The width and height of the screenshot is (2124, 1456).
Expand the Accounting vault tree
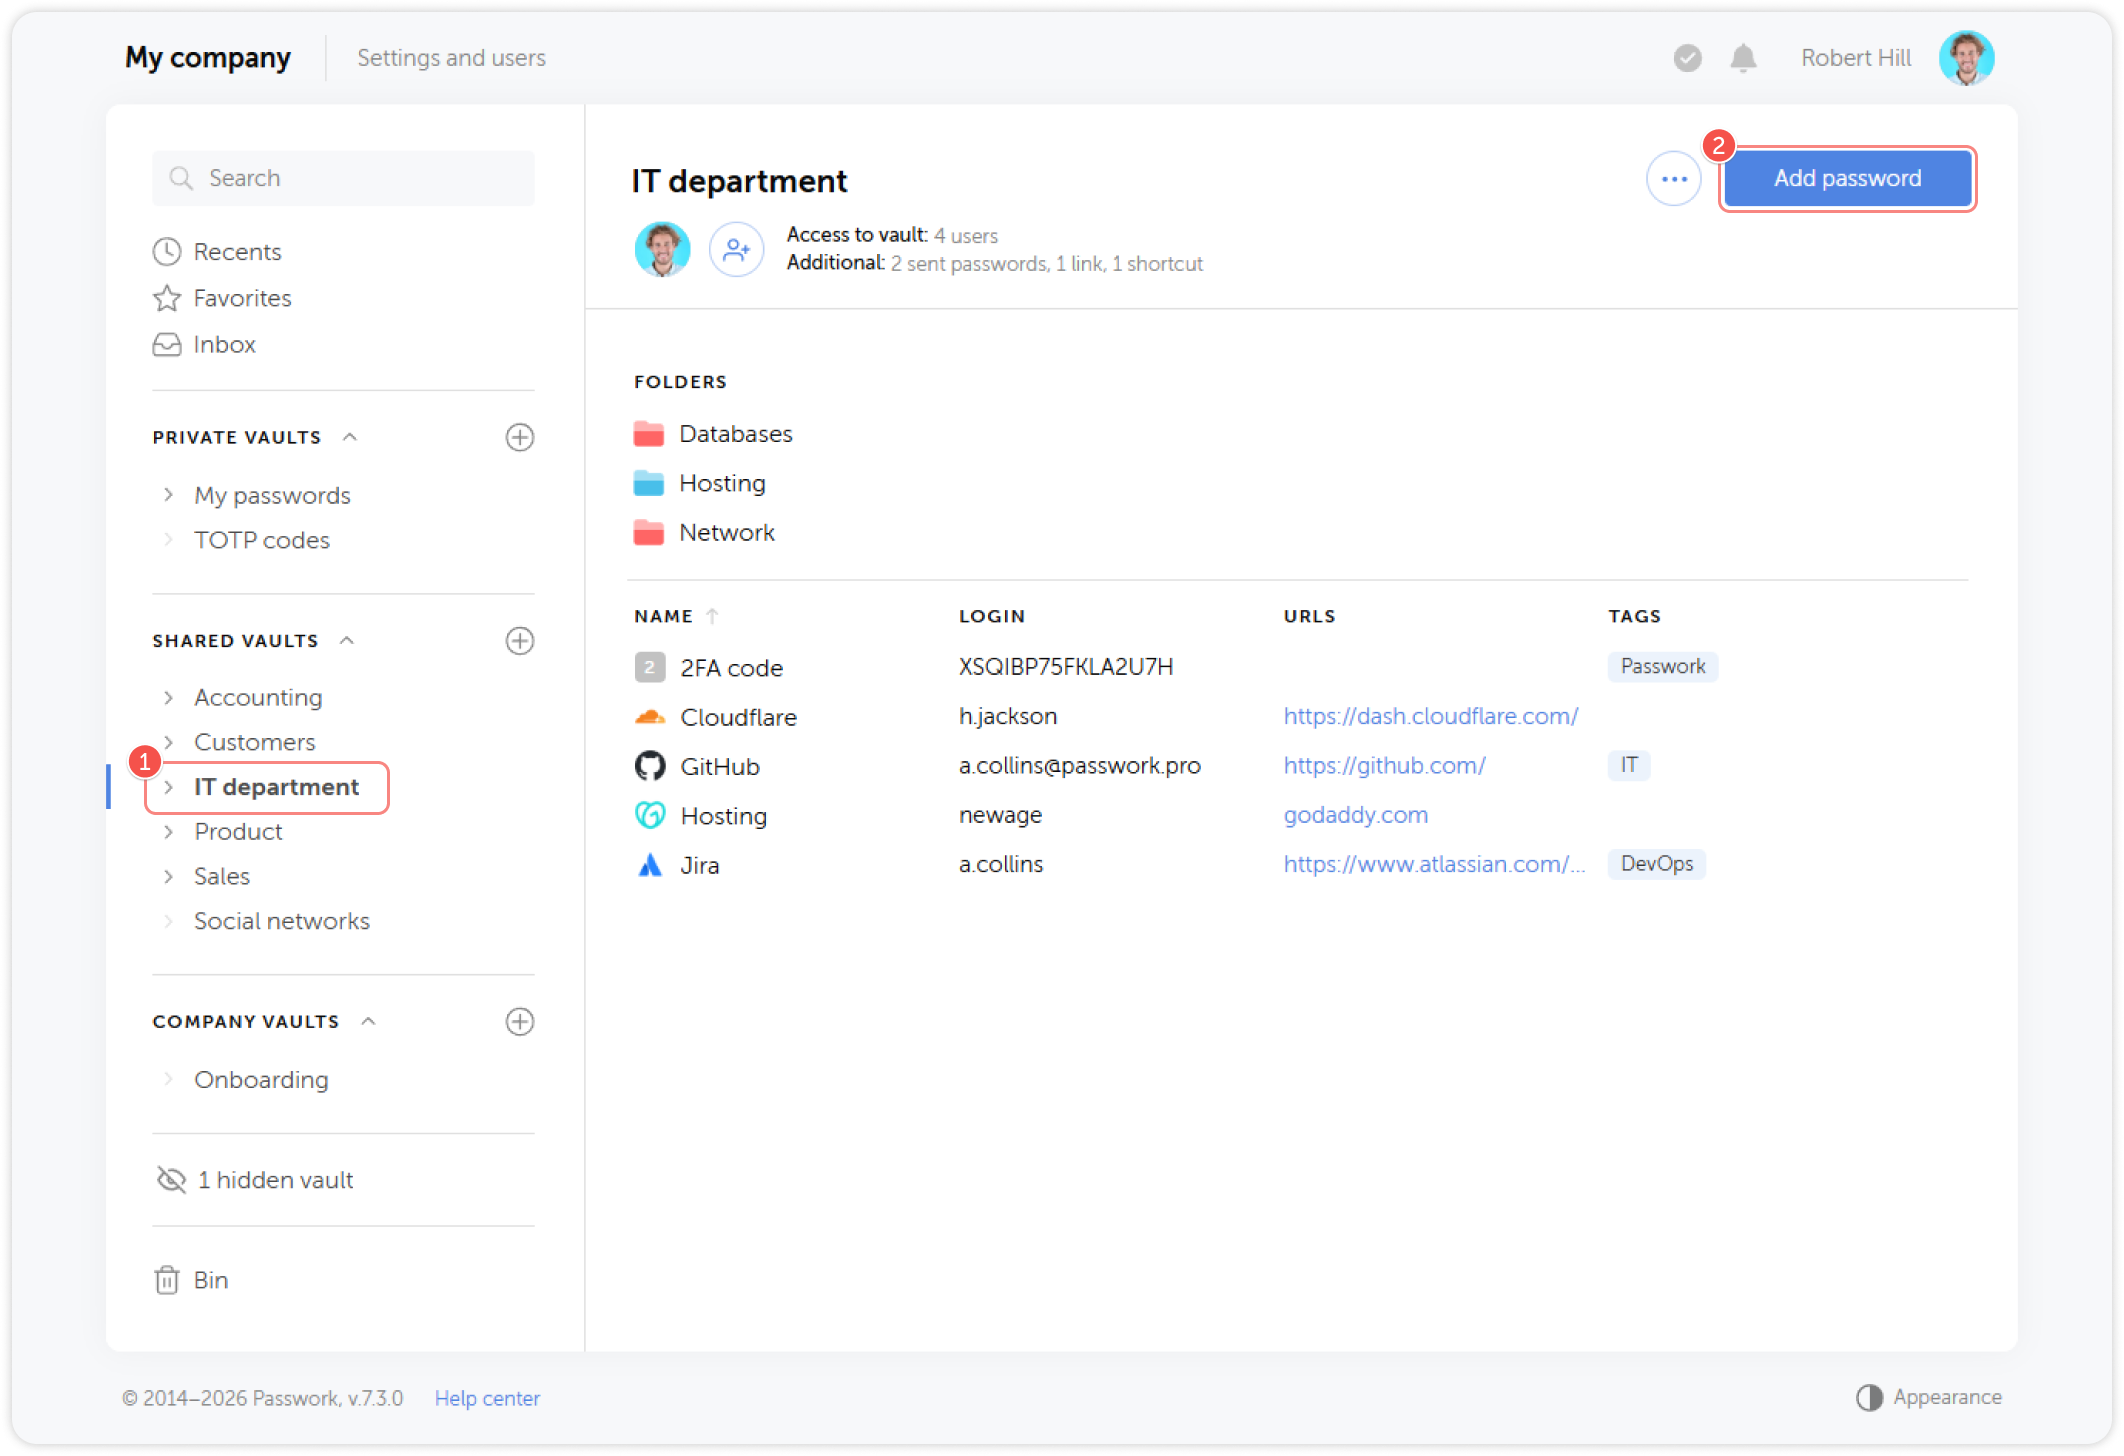click(168, 697)
